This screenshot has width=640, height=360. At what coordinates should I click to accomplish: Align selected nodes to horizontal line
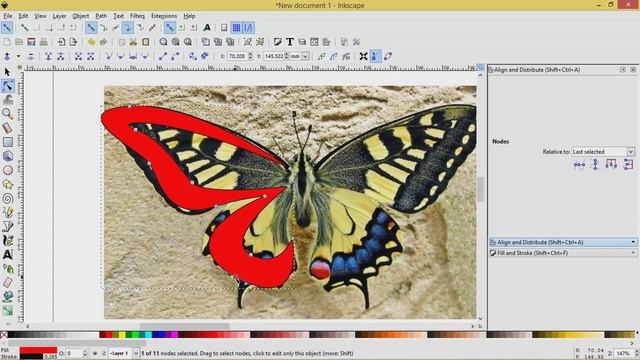coord(579,164)
